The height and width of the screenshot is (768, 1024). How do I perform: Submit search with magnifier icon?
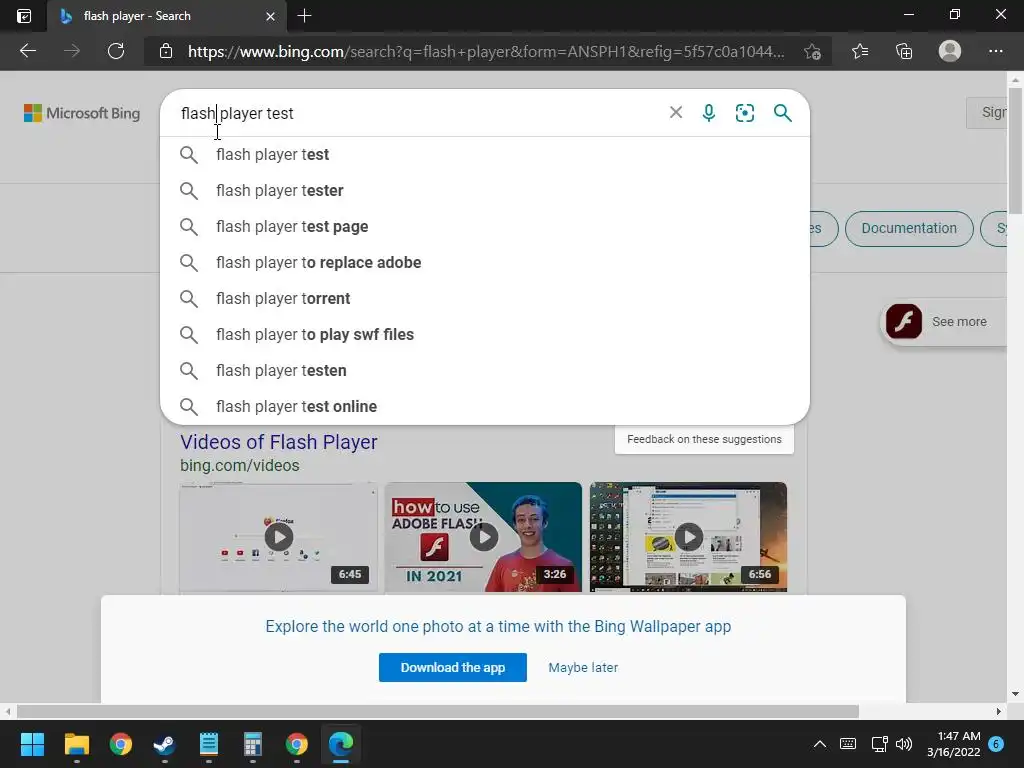(782, 113)
